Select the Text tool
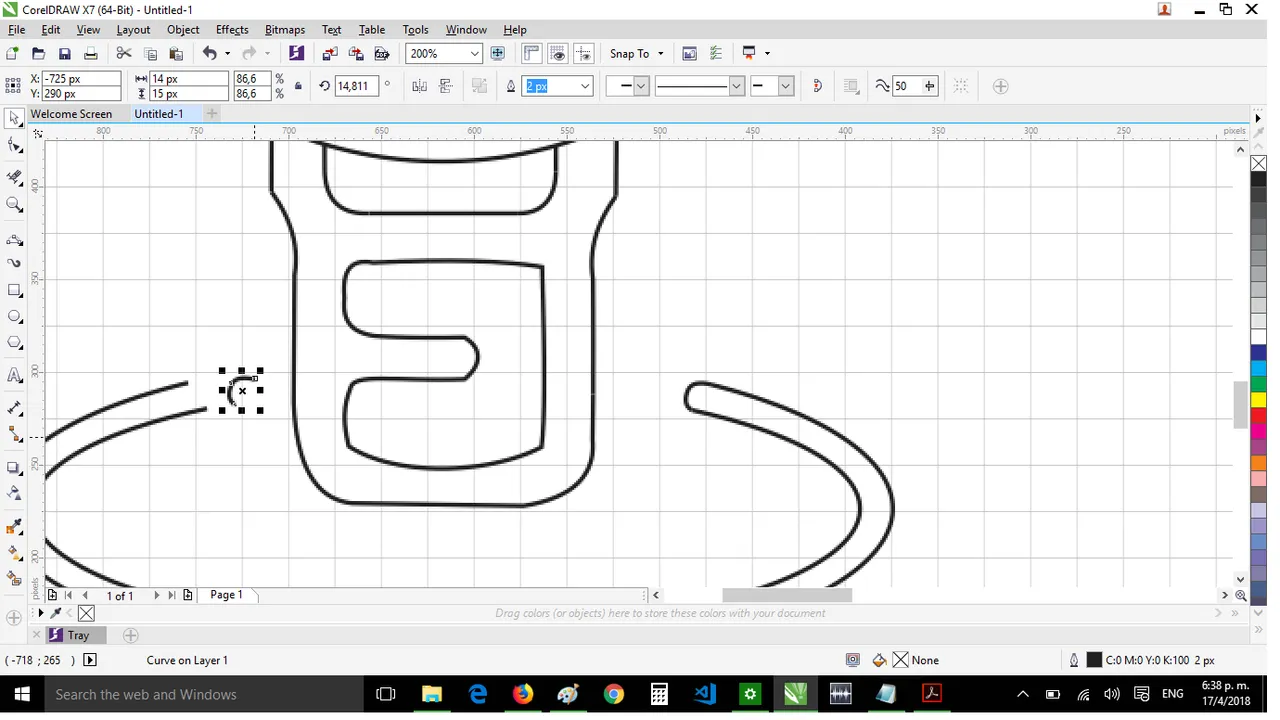Viewport: 1280px width, 720px height. pyautogui.click(x=14, y=376)
